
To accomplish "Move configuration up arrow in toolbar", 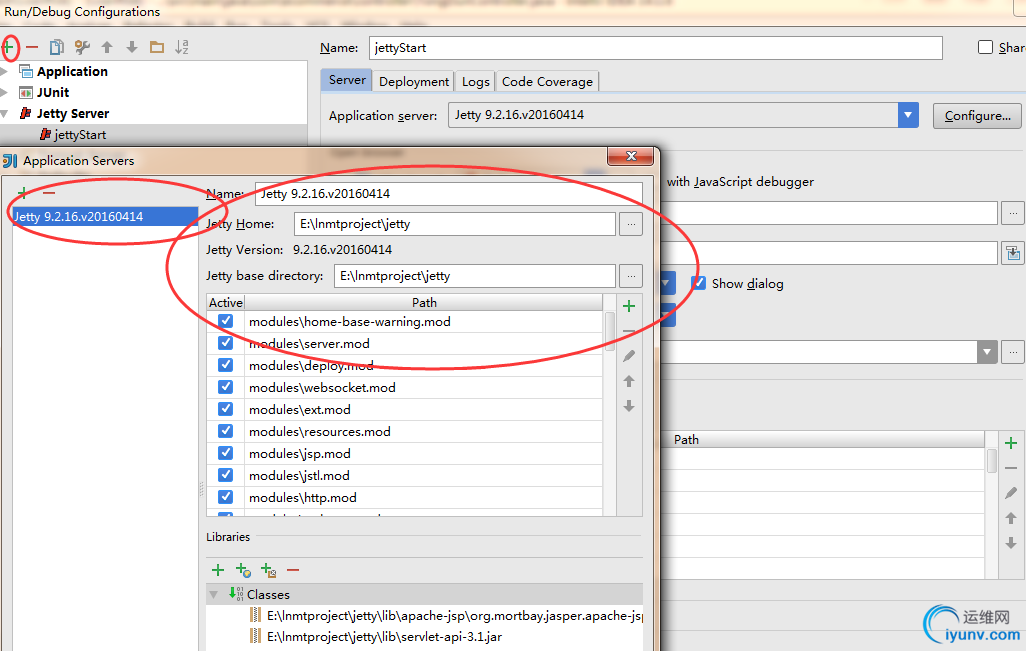I will [x=107, y=47].
